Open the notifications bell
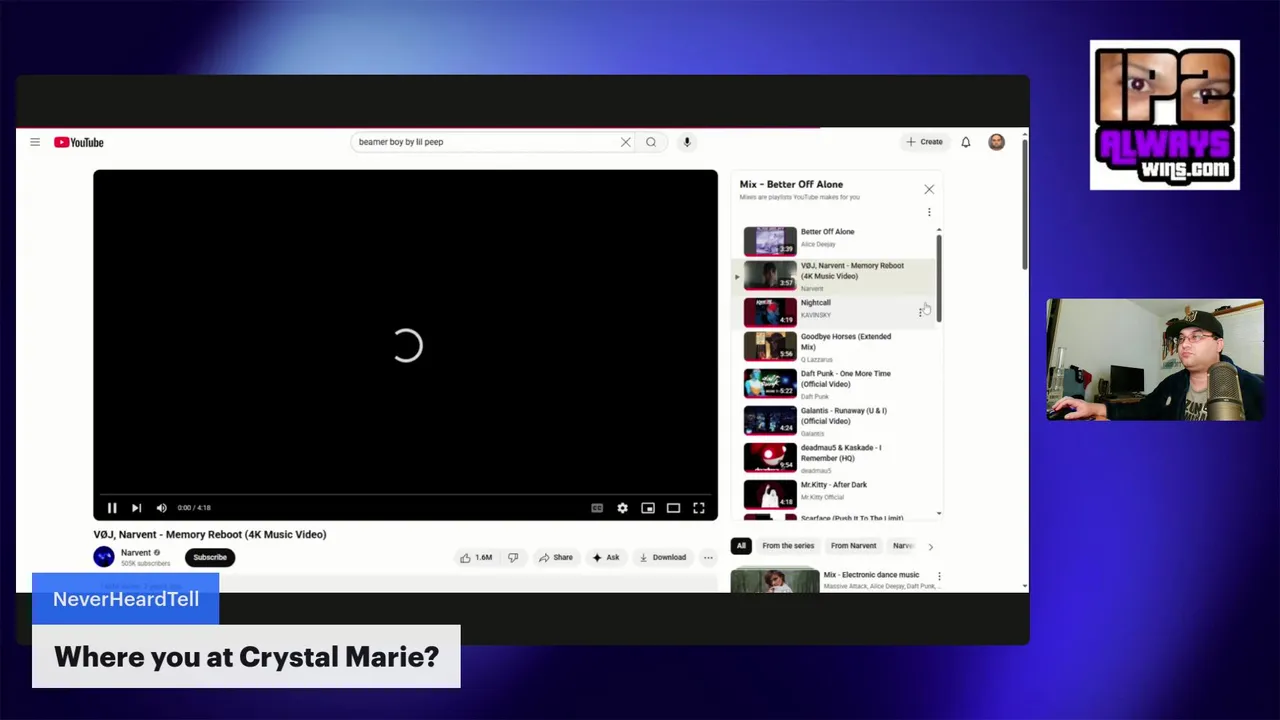The height and width of the screenshot is (720, 1280). pos(966,142)
